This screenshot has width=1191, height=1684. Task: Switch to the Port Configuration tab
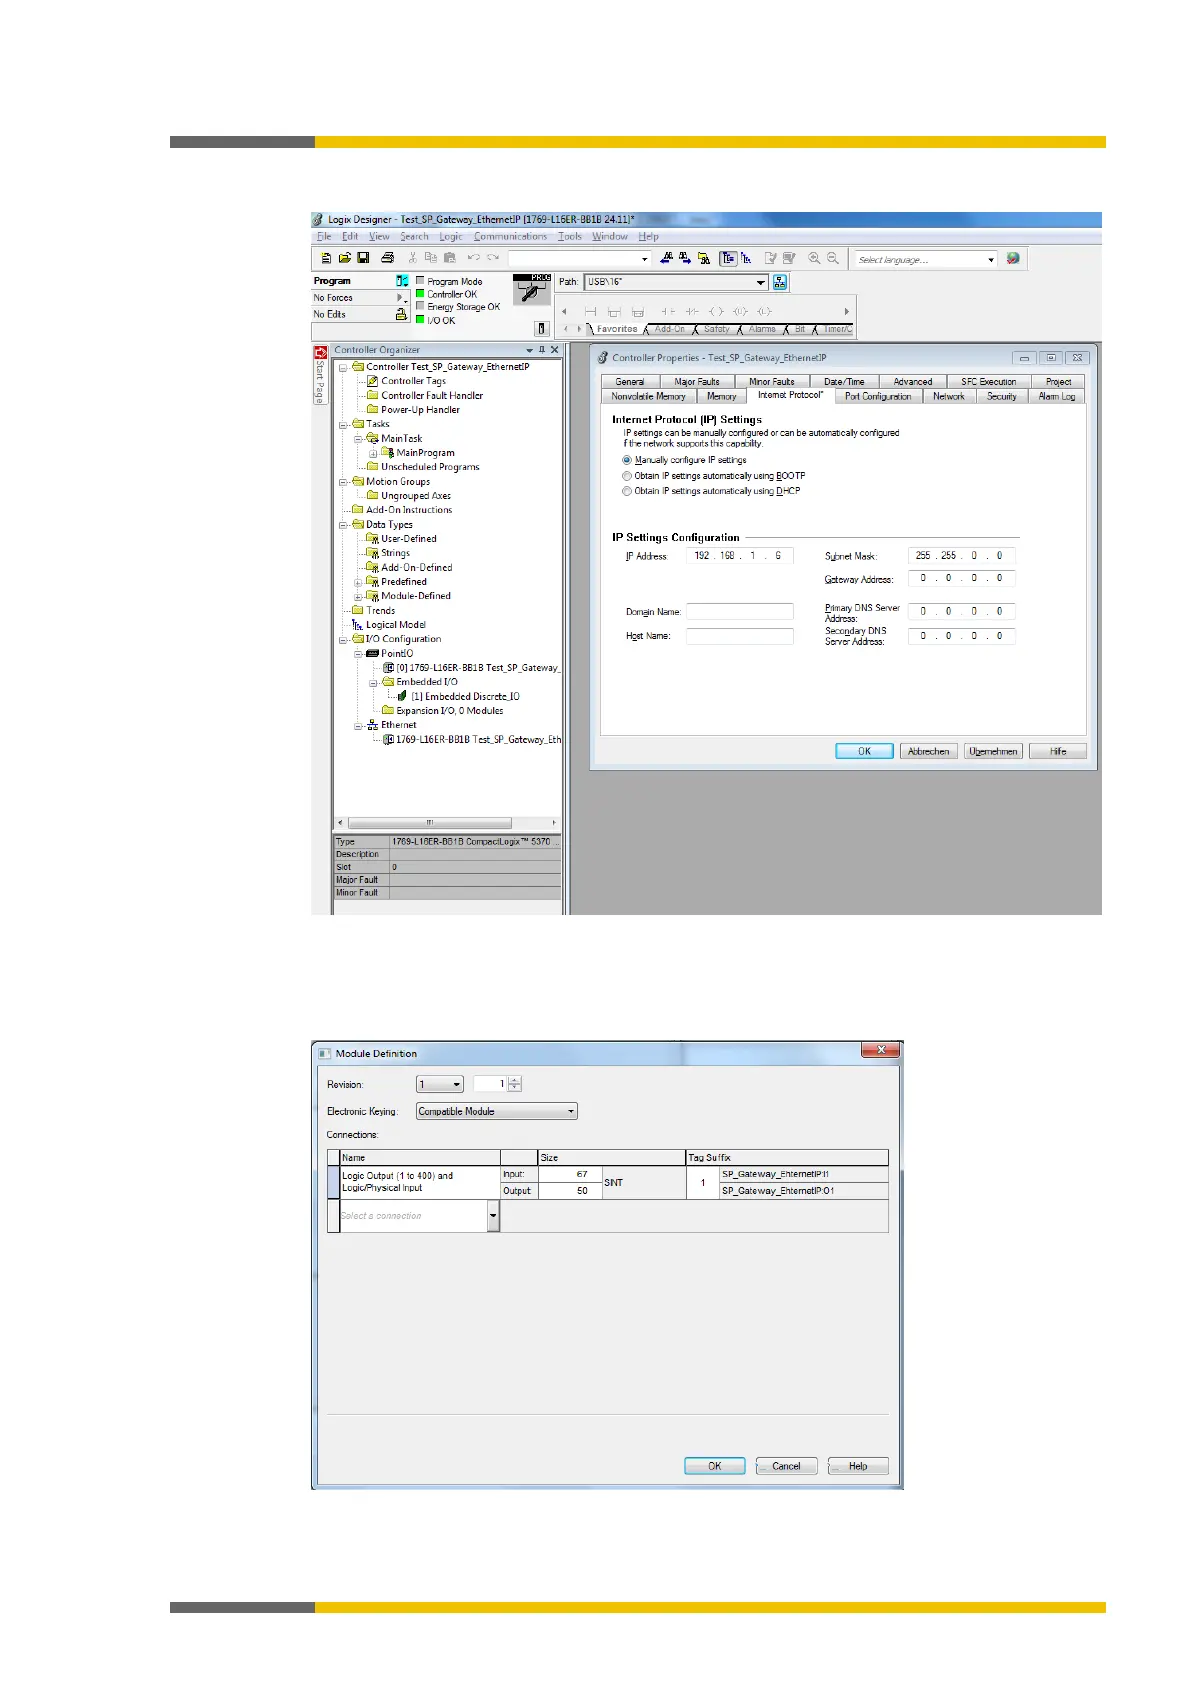click(878, 396)
